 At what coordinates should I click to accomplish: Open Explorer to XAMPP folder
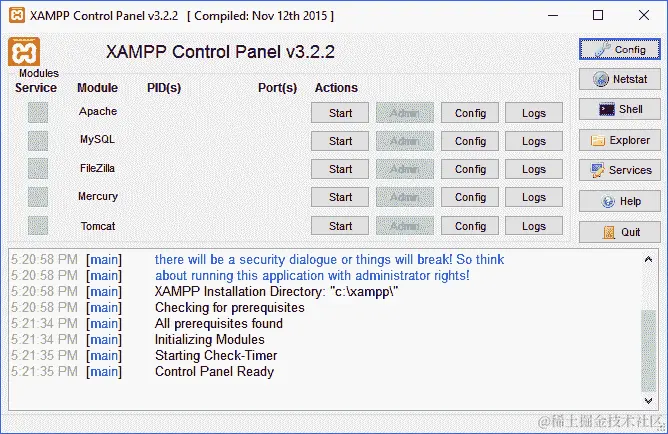pos(619,140)
